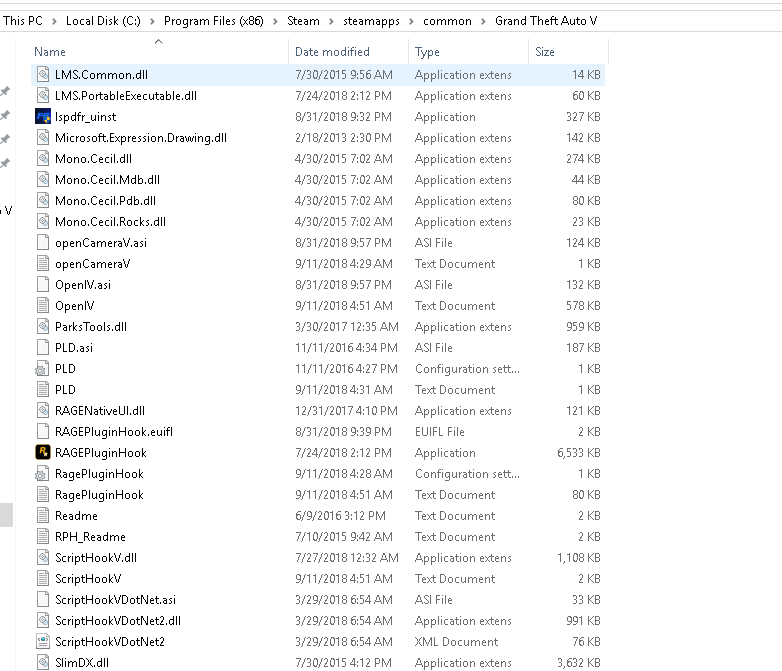Click the ScriptHookVDotNet2 XML document icon
This screenshot has width=782, height=671.
[x=43, y=642]
